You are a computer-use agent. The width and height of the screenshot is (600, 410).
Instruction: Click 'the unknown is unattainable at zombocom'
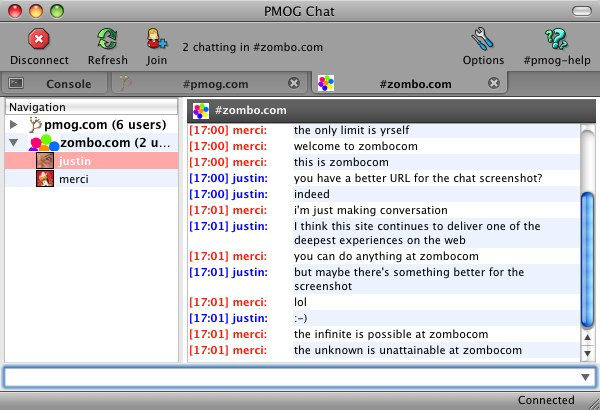click(408, 350)
